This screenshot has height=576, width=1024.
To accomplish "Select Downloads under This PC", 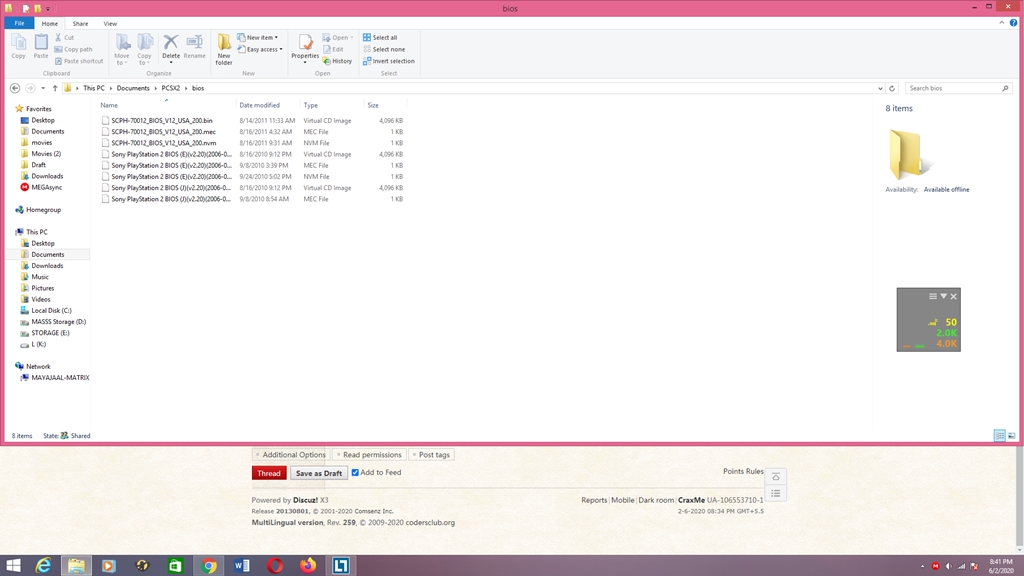I will 47,266.
